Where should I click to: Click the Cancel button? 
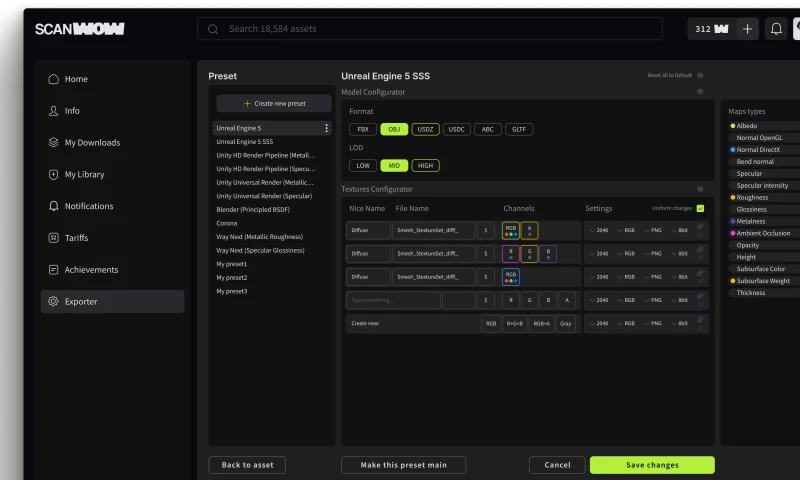tap(557, 465)
